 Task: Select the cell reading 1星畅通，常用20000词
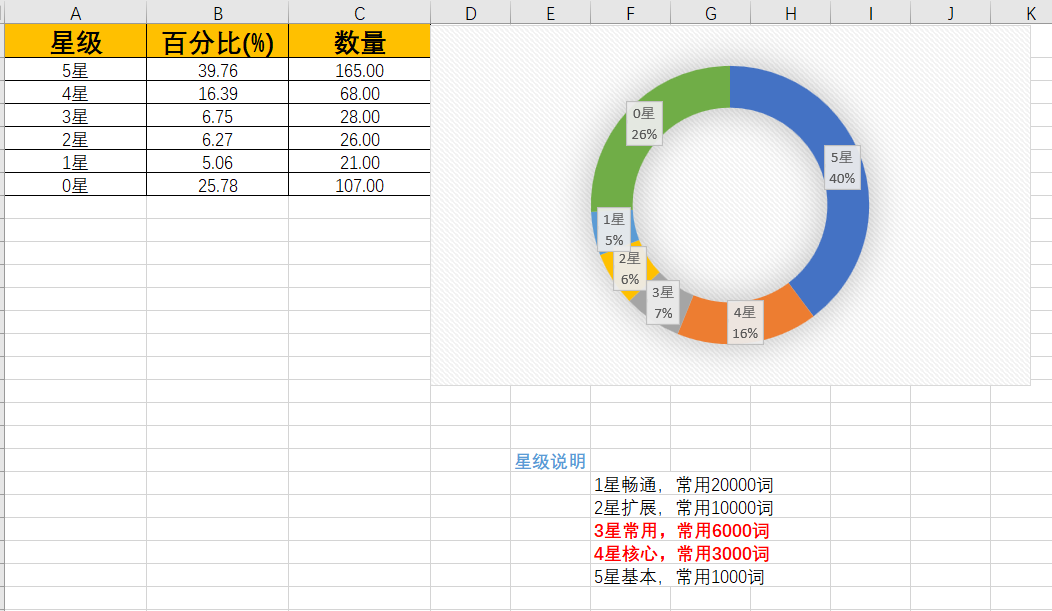click(684, 484)
